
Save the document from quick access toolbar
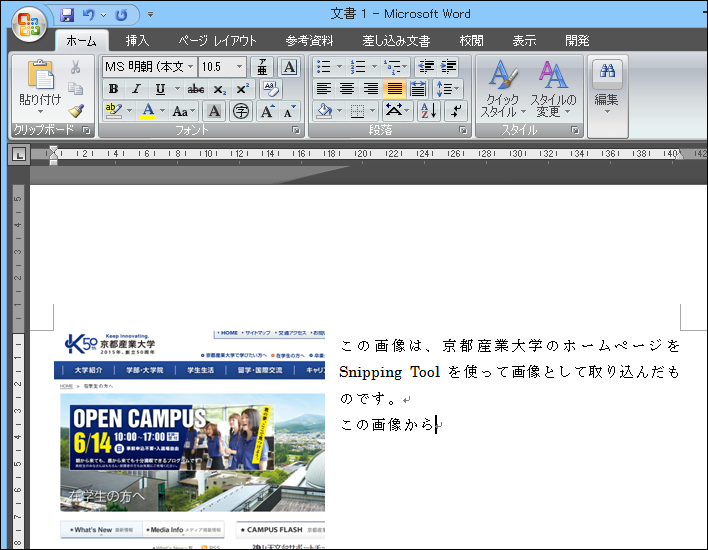67,15
